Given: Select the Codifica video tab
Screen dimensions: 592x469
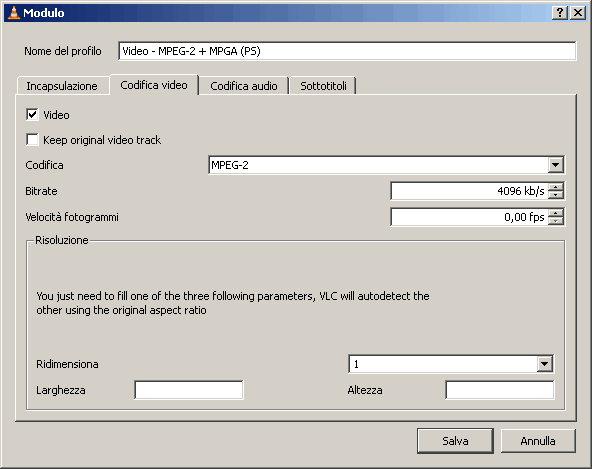Looking at the screenshot, I should (x=154, y=85).
